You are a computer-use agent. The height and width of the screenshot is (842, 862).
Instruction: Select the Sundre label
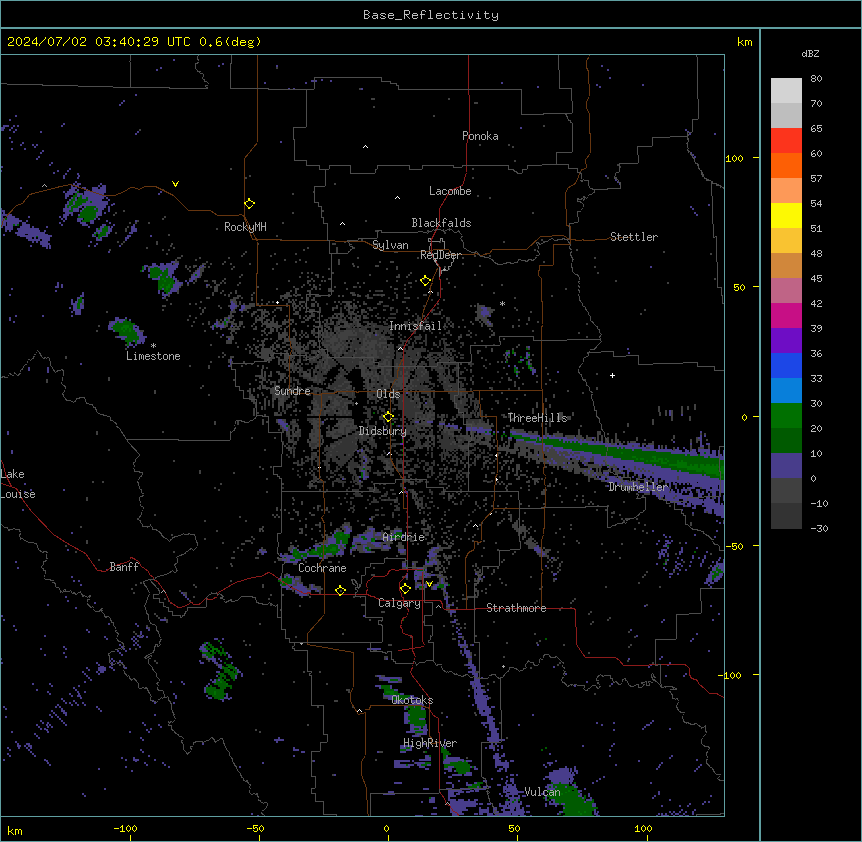click(292, 391)
